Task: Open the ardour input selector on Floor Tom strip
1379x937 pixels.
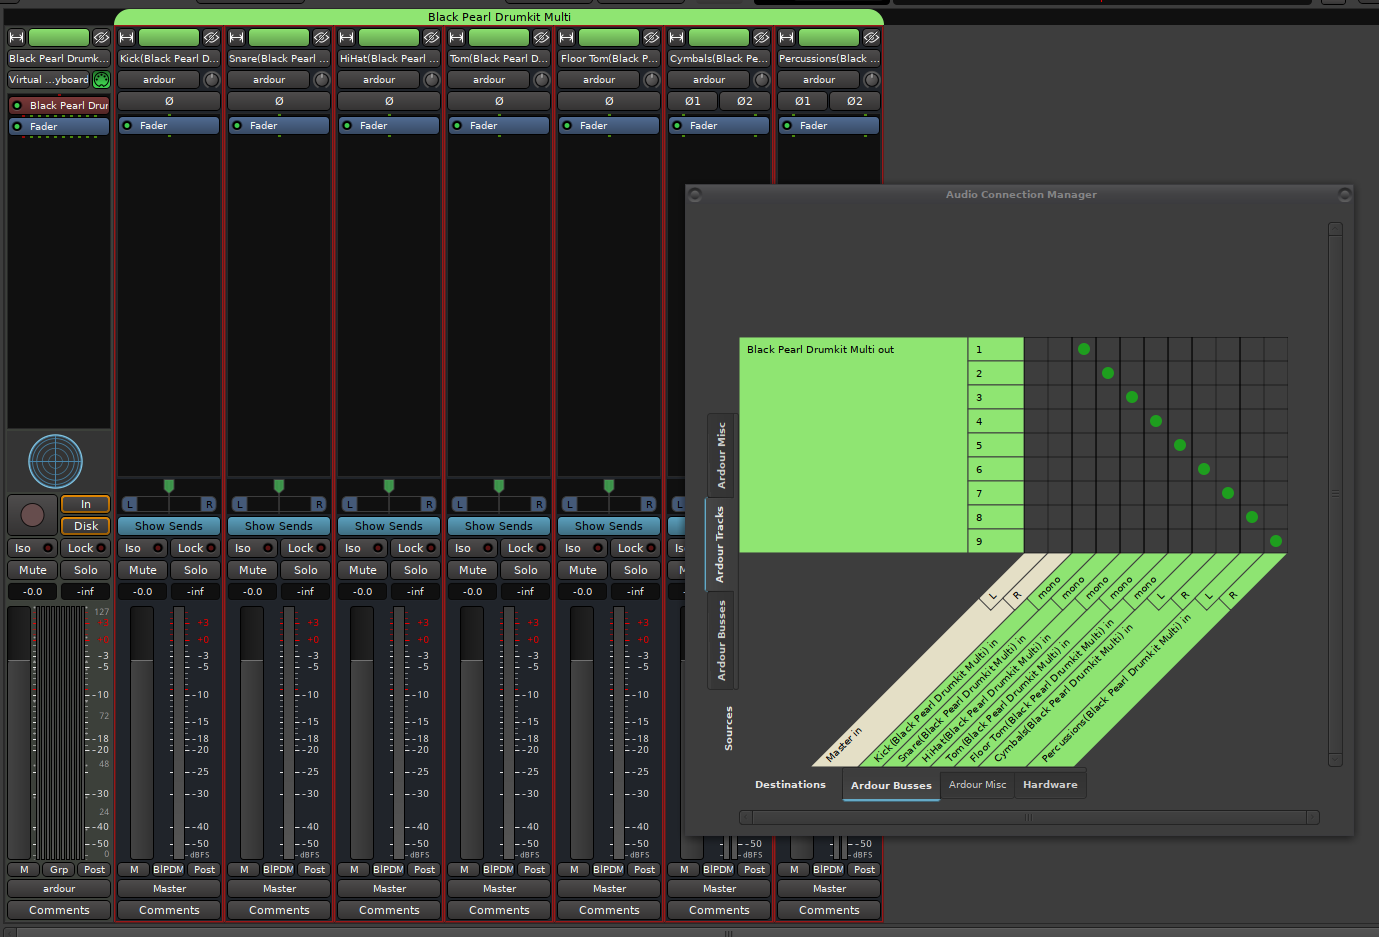Action: click(599, 80)
